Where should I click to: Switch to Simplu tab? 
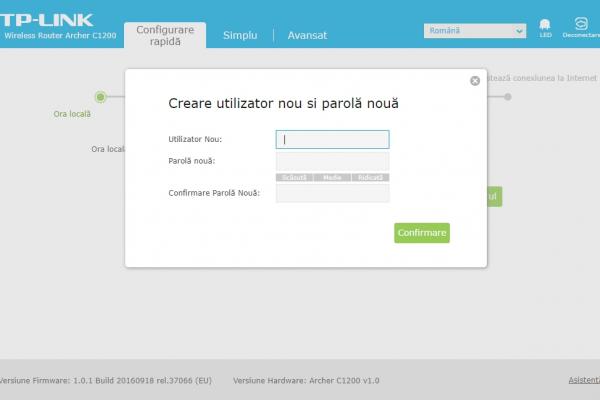click(240, 35)
